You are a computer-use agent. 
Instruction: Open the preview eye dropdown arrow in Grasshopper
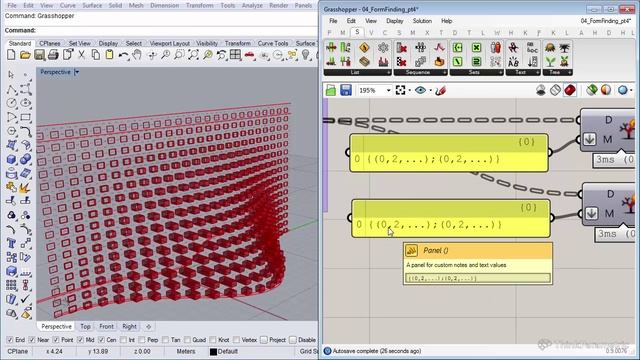[x=430, y=91]
